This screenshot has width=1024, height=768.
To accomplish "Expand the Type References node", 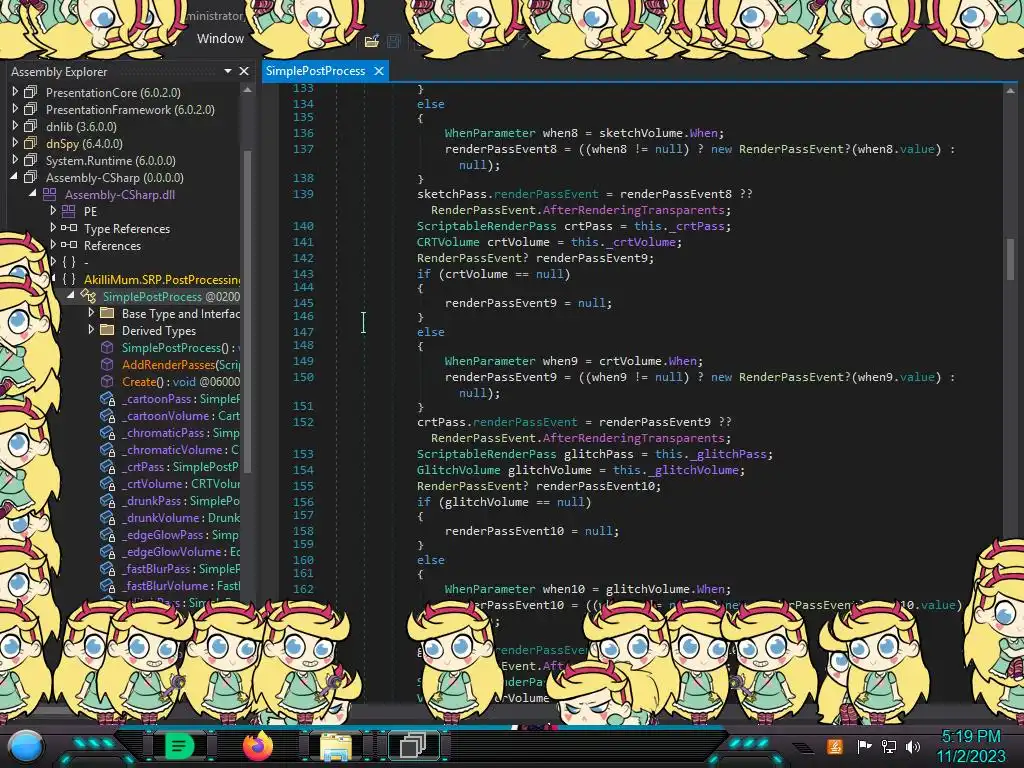I will [x=53, y=228].
